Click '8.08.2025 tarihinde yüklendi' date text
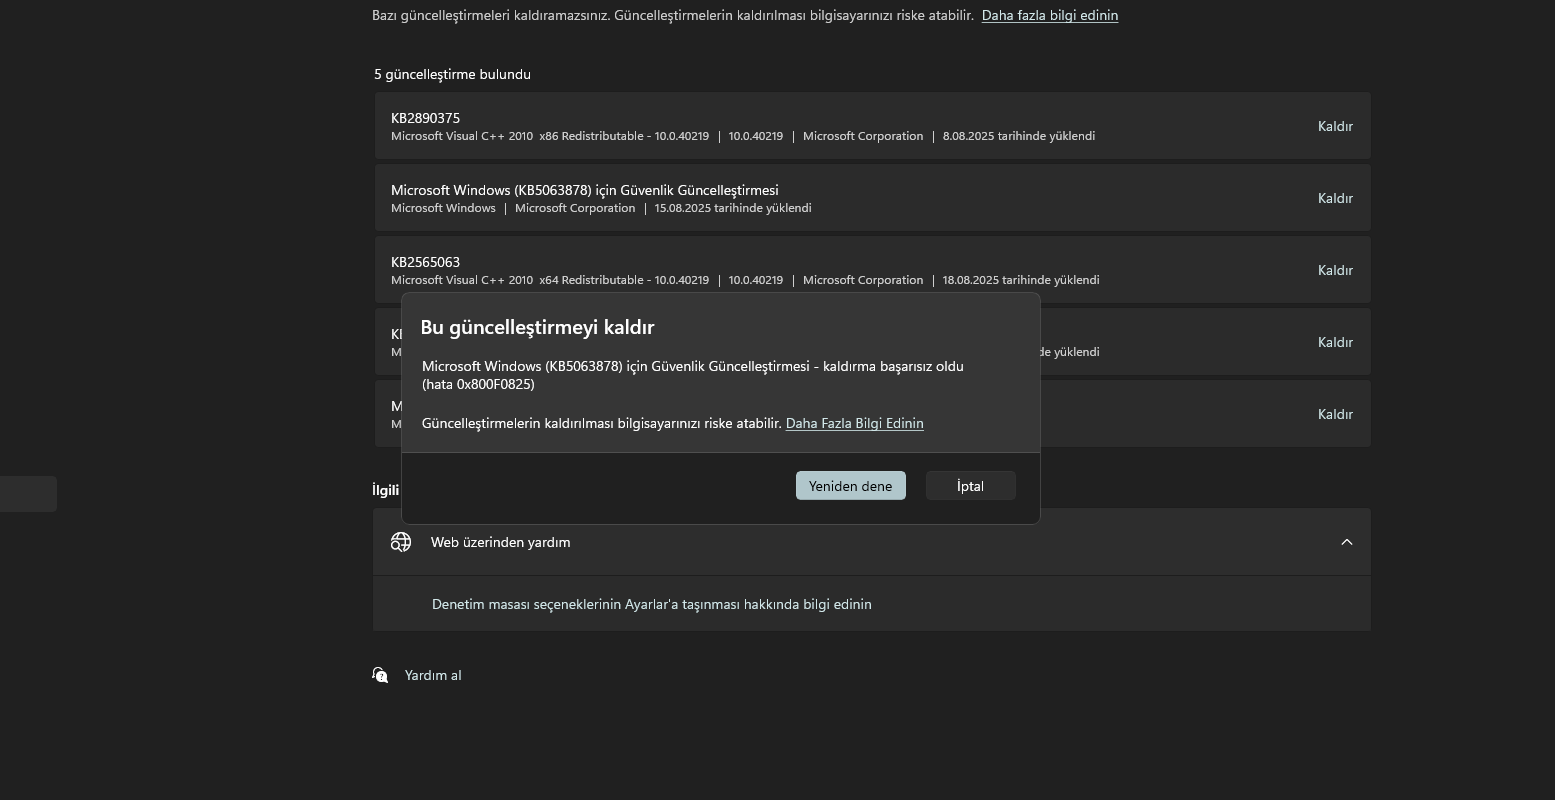This screenshot has width=1555, height=800. pos(1018,136)
